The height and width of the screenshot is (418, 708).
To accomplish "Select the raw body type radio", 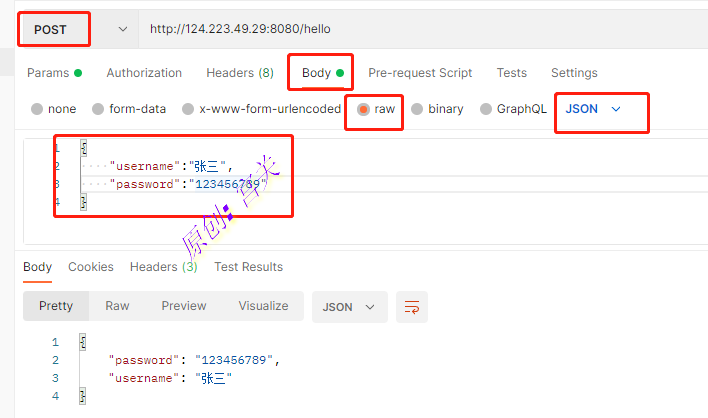I will point(376,109).
